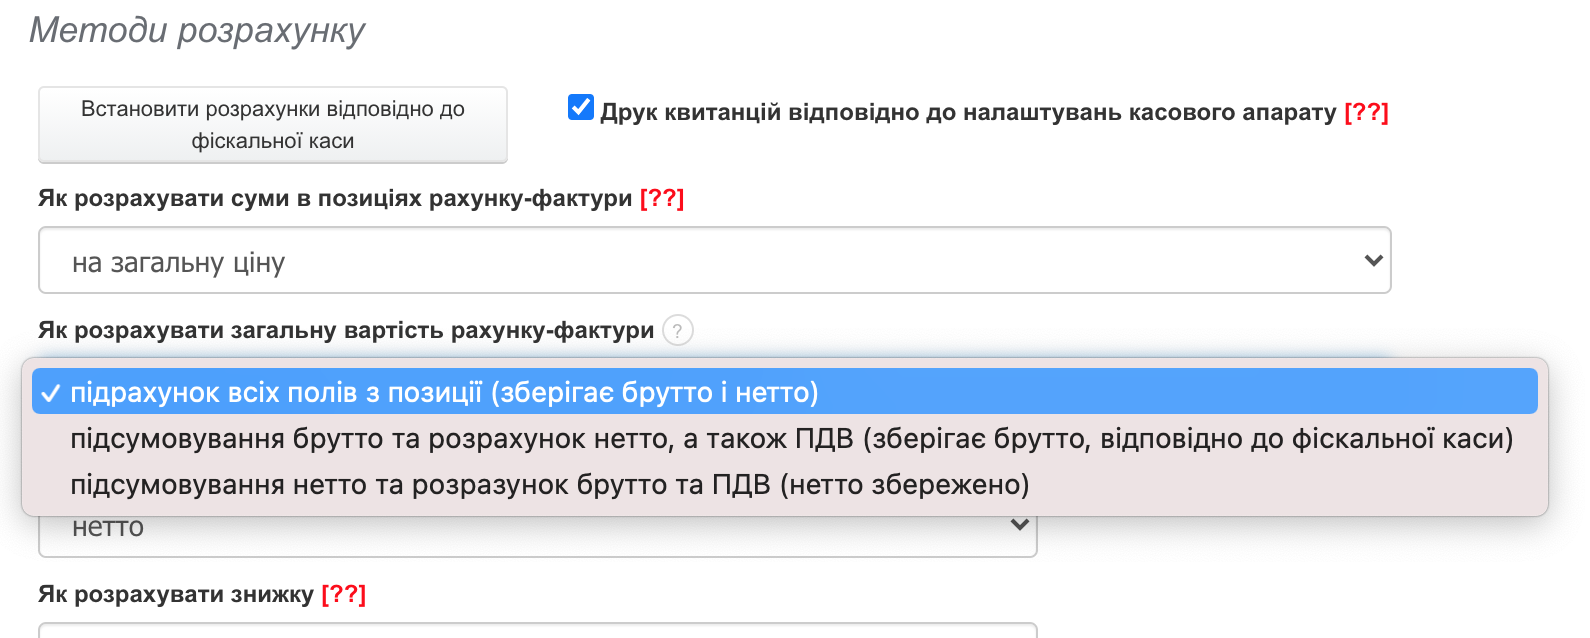Click the [??] help beside 'позиціях рахунку-фактури'
Viewport: 1590px width, 638px height.
(x=662, y=198)
